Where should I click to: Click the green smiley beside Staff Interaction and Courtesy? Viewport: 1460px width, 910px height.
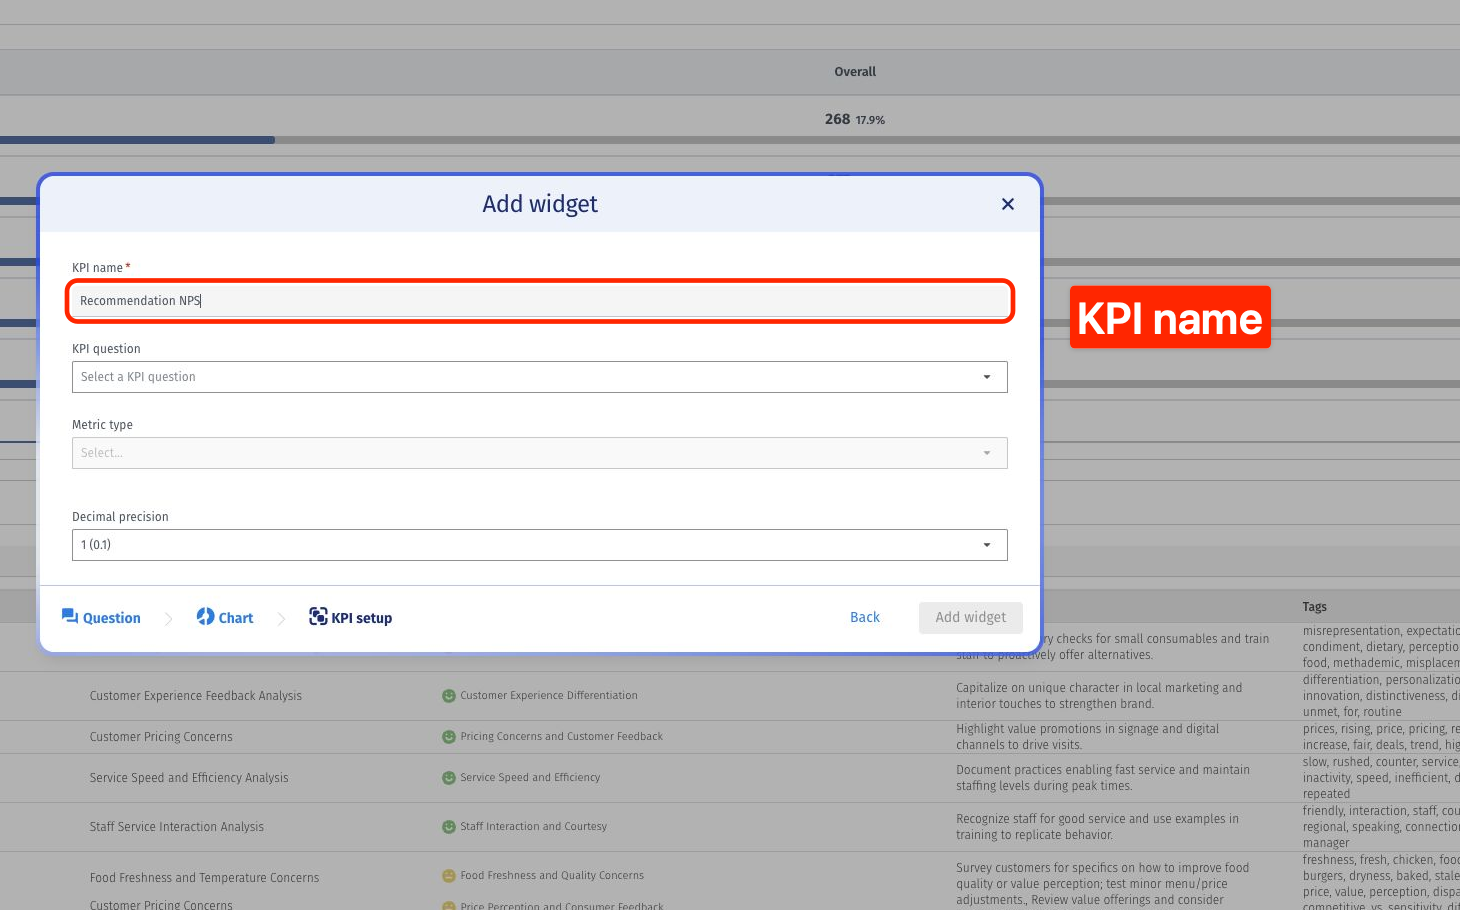point(449,827)
